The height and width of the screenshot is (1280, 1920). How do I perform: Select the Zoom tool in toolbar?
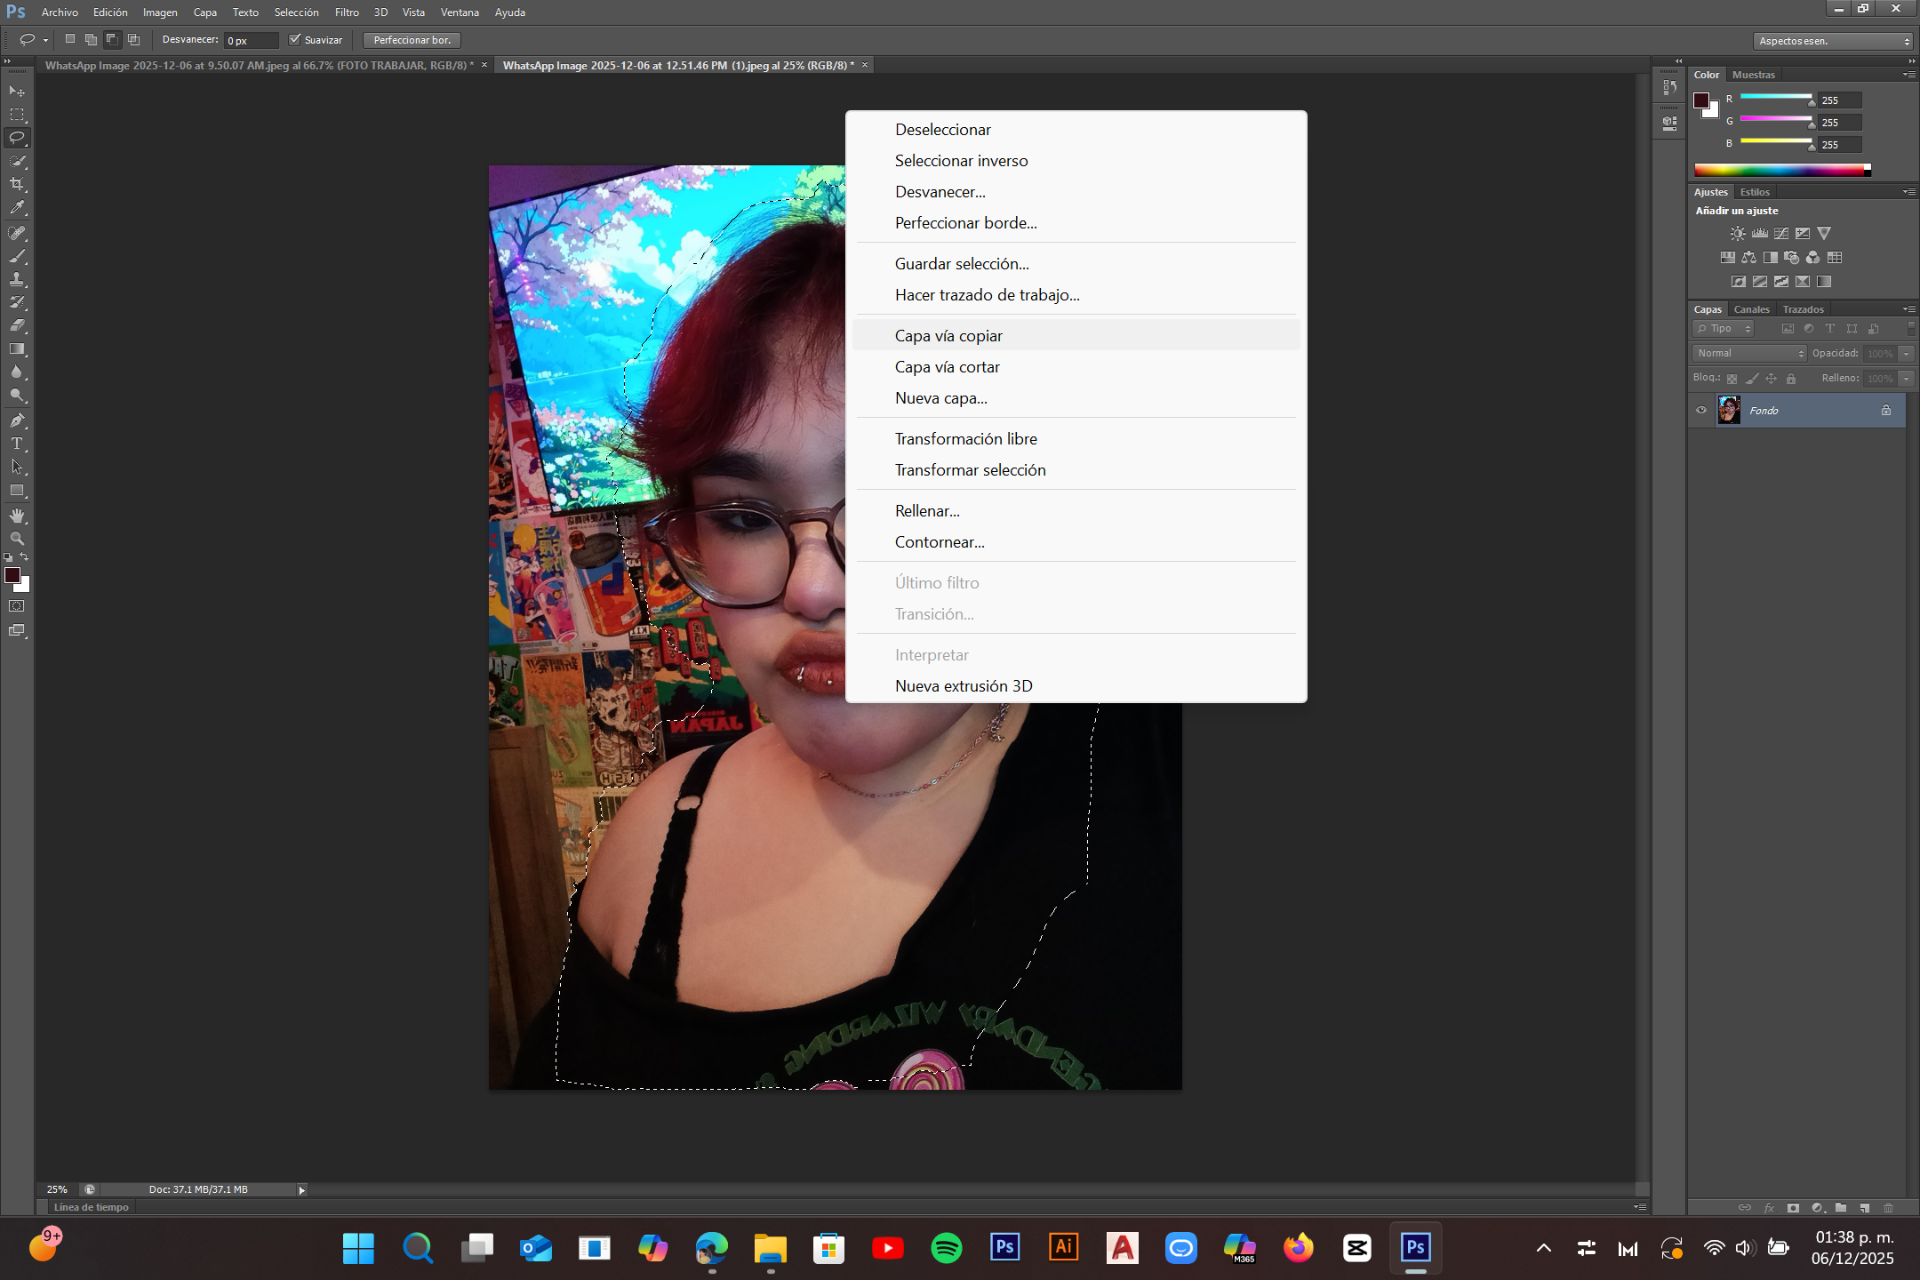[x=17, y=539]
